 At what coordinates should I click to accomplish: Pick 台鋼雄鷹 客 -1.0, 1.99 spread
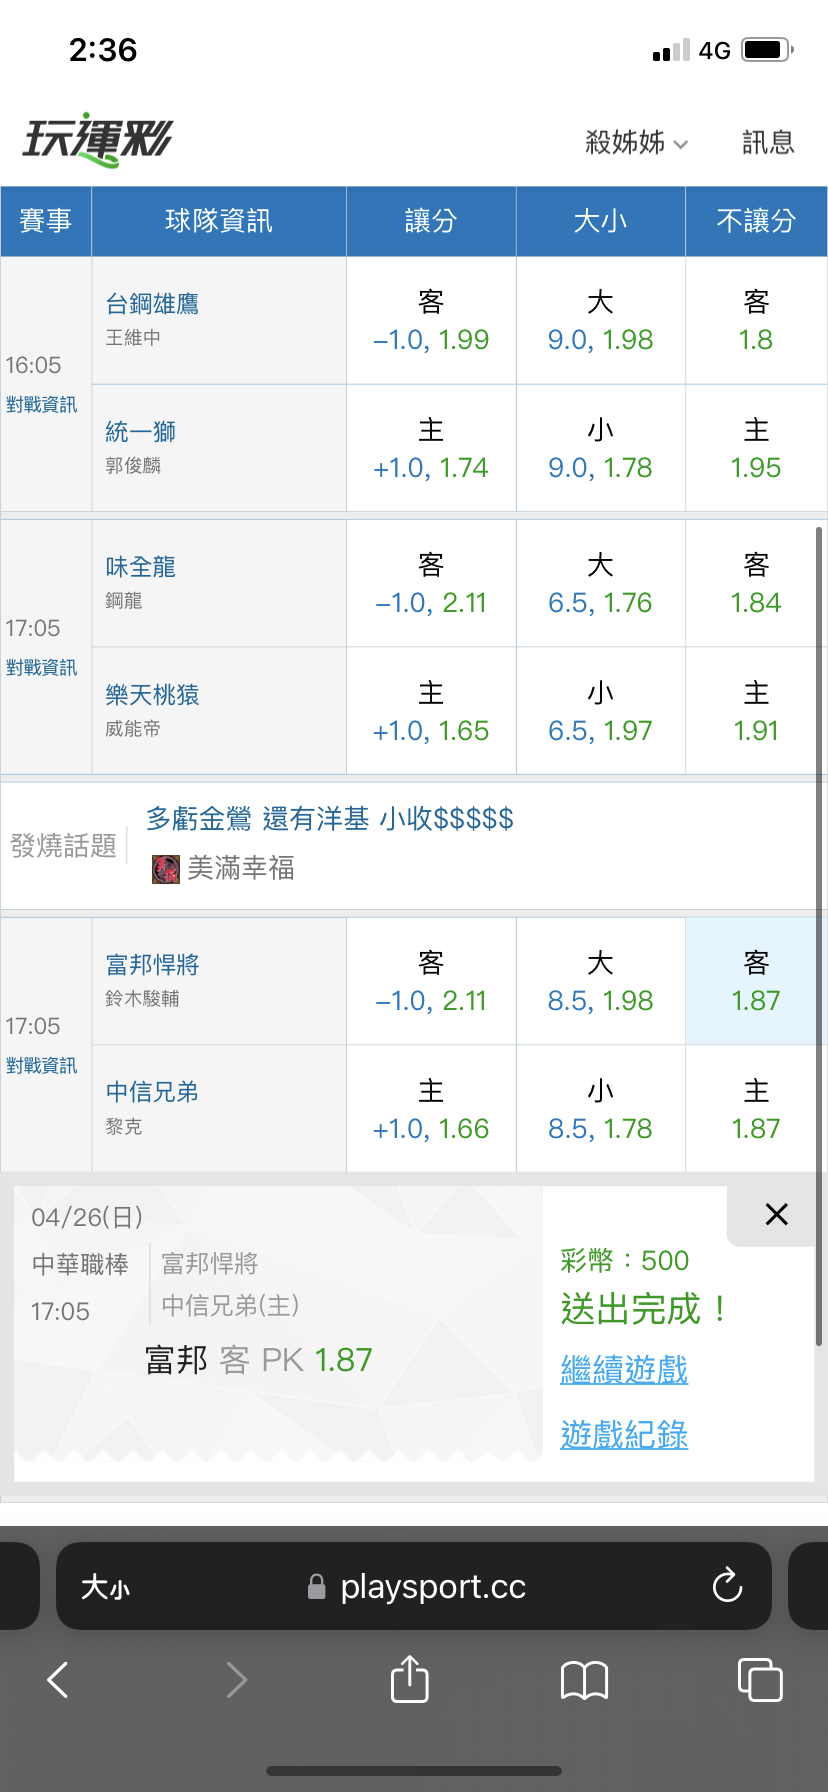point(431,321)
